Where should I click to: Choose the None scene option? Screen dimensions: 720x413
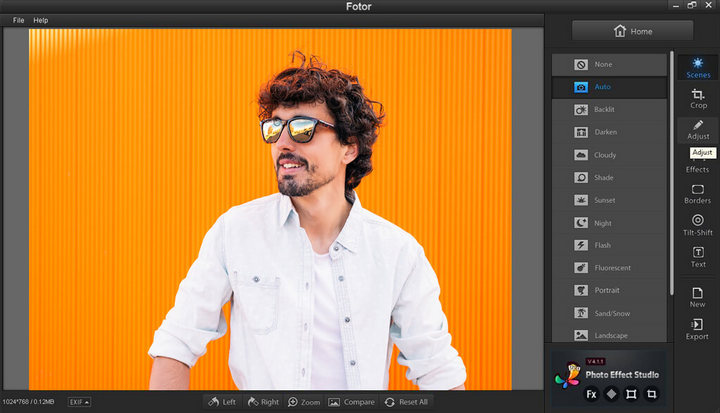click(609, 65)
